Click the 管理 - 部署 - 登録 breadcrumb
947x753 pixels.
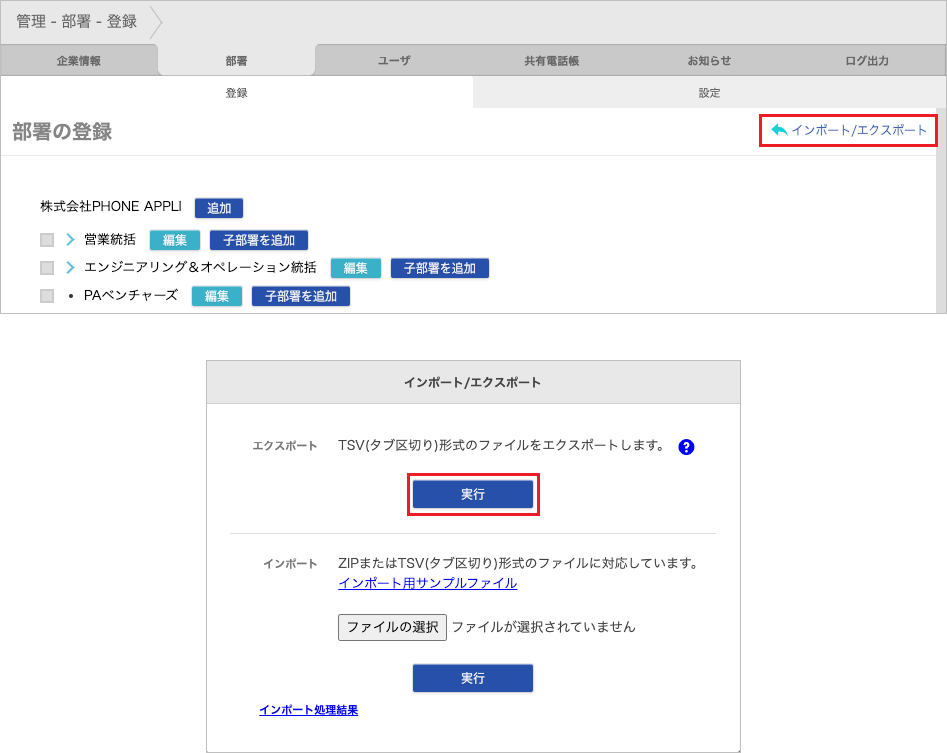77,21
